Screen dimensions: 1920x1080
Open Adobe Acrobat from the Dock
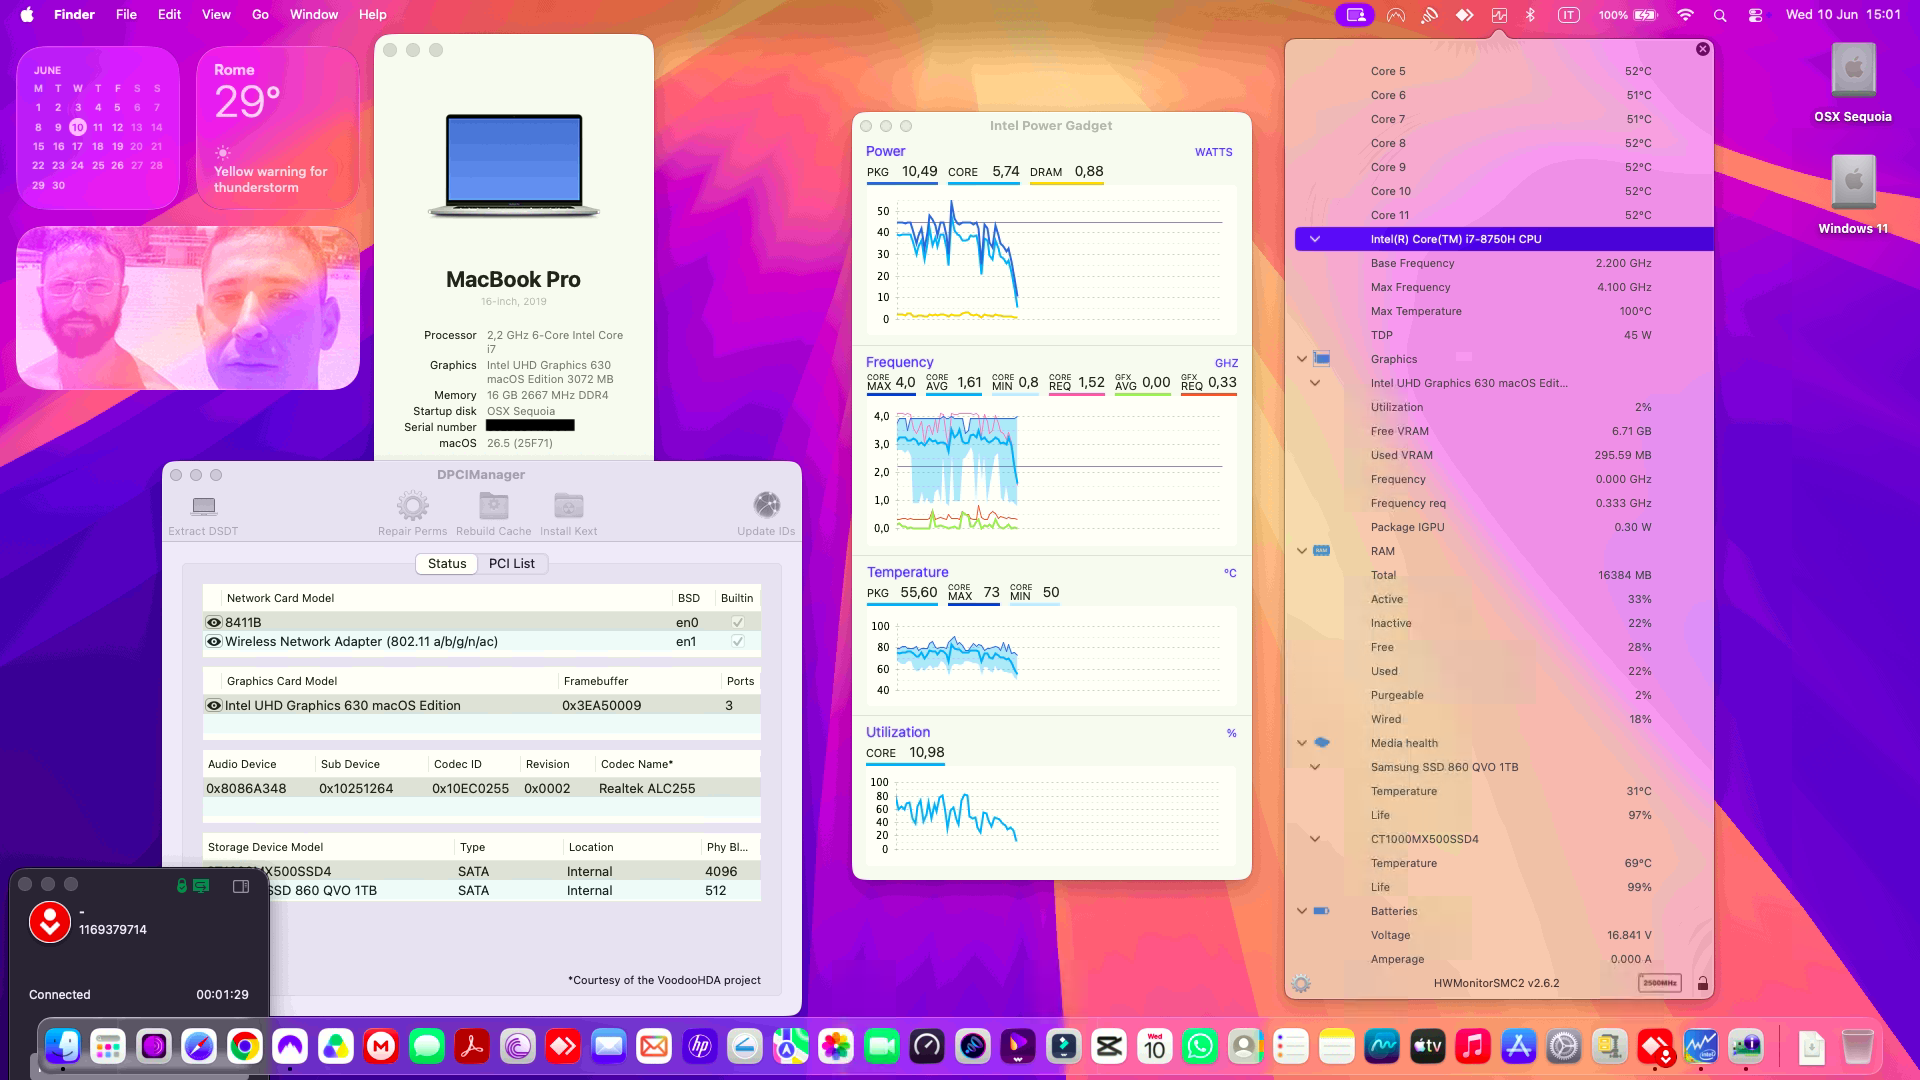pos(472,1047)
